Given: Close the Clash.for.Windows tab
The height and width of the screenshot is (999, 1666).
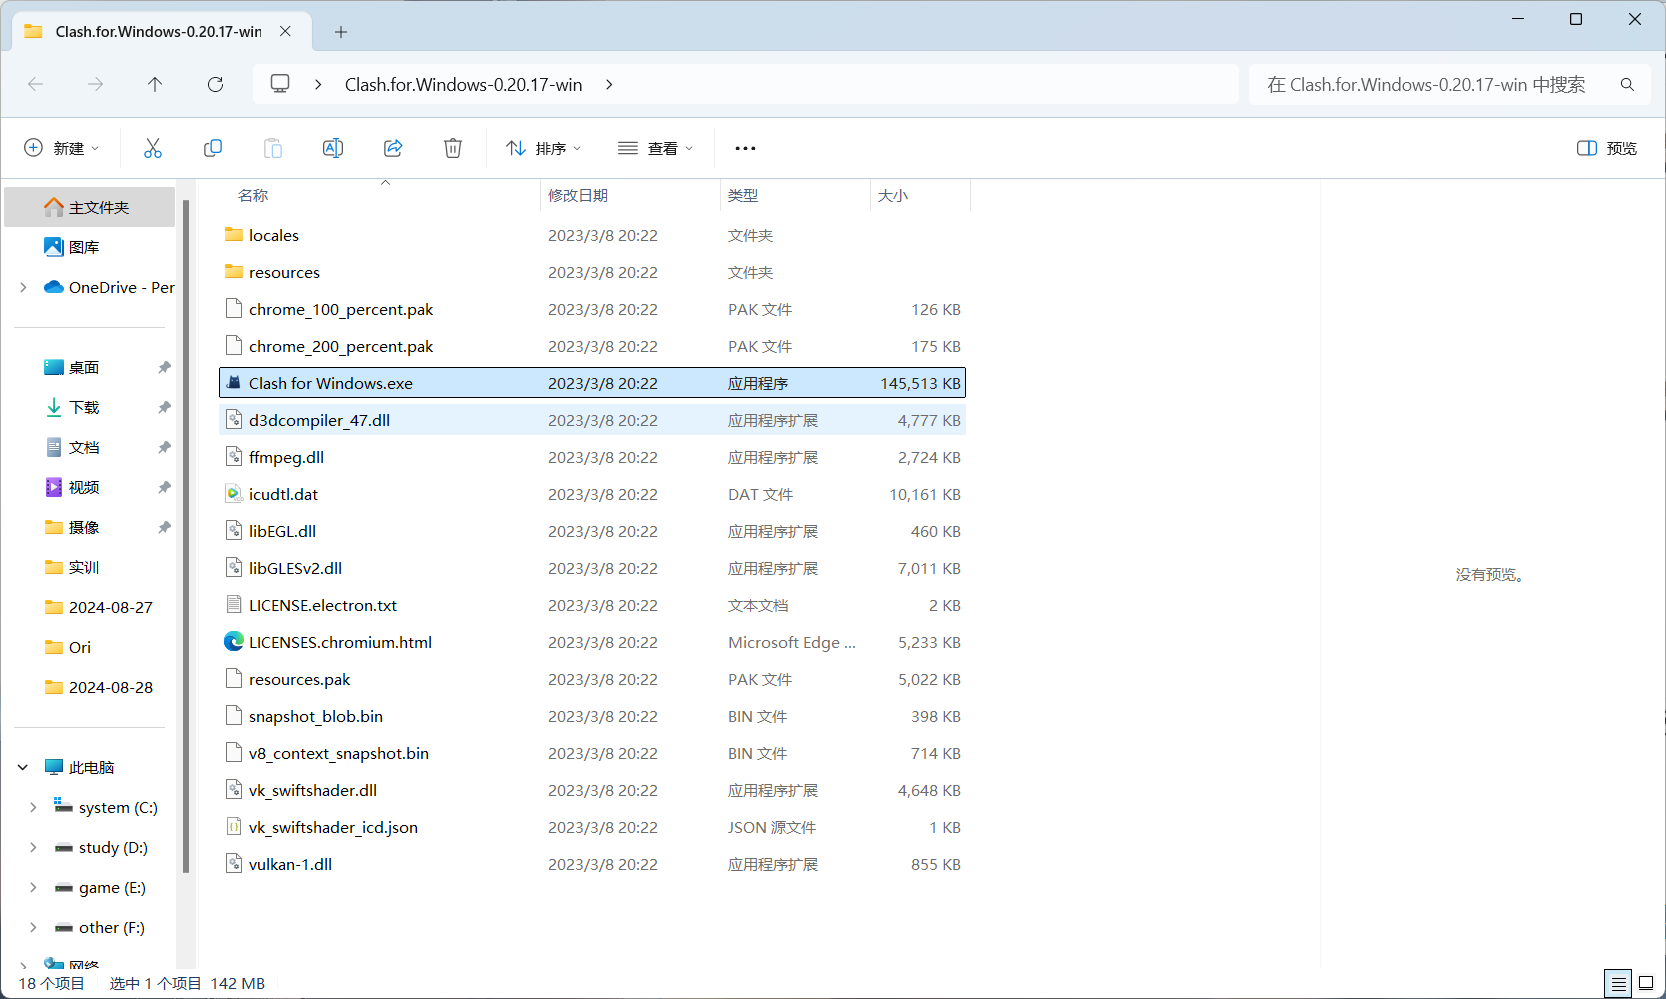Looking at the screenshot, I should point(285,31).
